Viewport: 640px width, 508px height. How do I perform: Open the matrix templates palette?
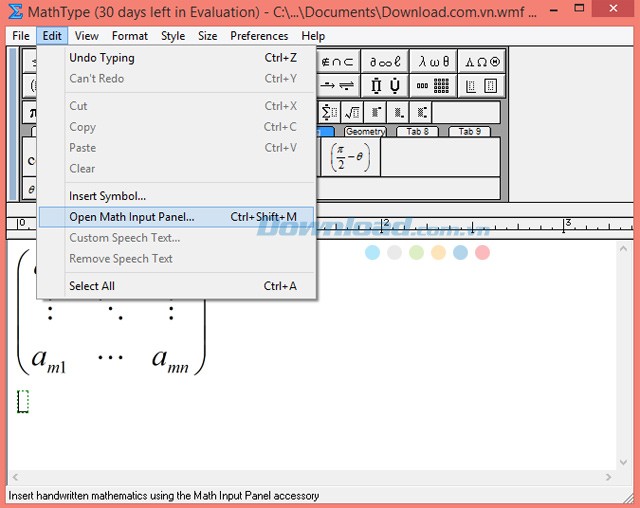coord(433,86)
